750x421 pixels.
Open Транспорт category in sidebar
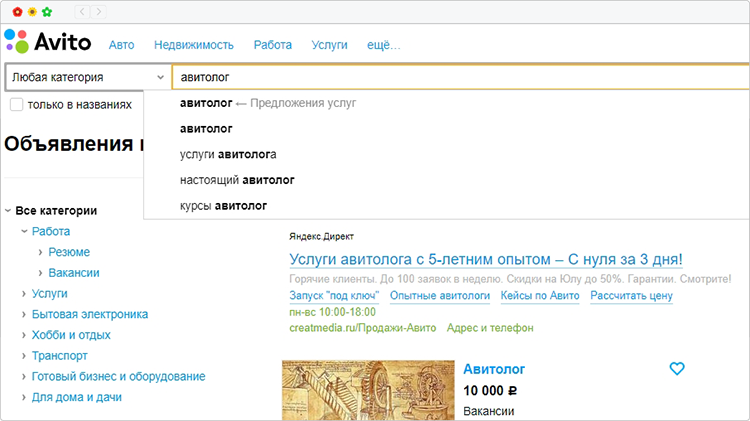coord(59,355)
